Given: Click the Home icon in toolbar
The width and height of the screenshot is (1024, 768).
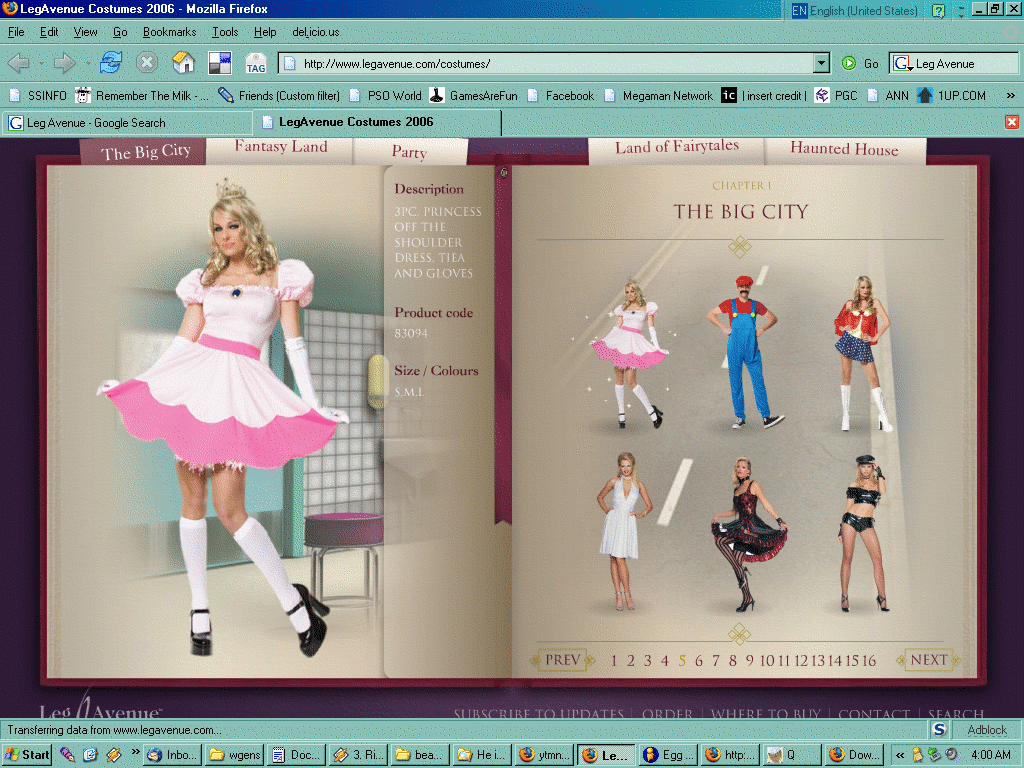Looking at the screenshot, I should (184, 63).
